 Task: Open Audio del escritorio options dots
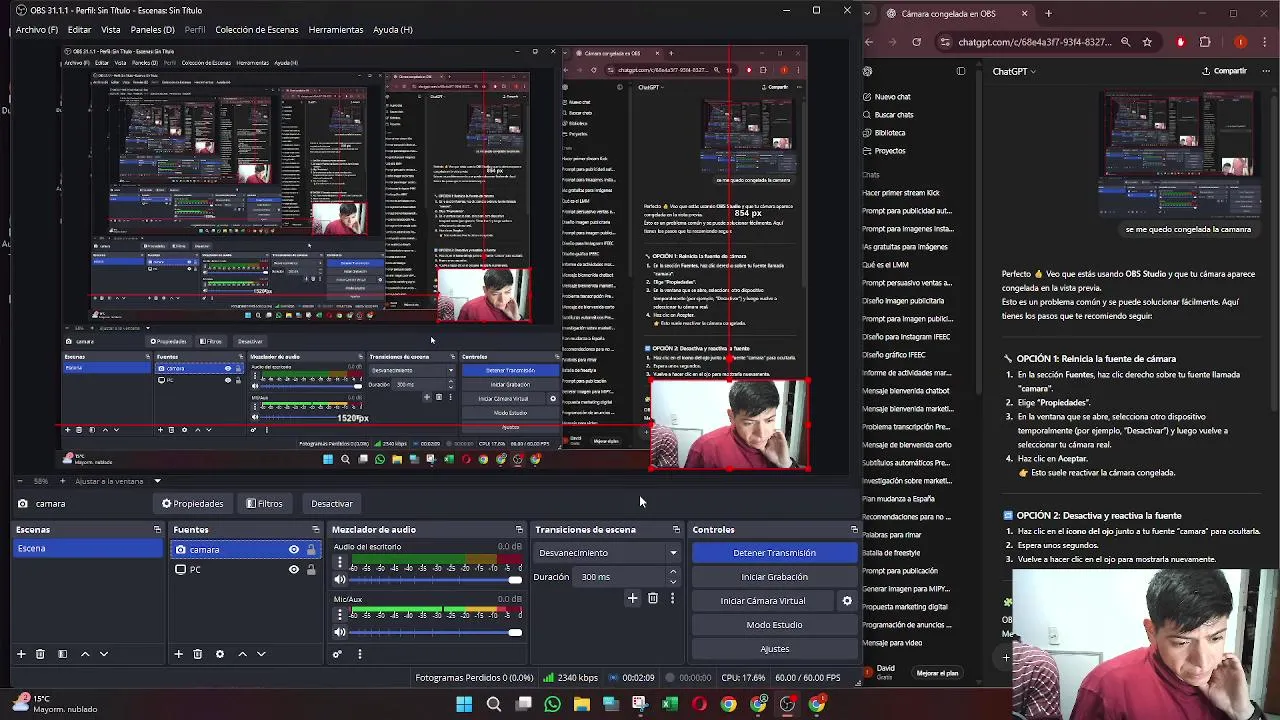pos(339,562)
